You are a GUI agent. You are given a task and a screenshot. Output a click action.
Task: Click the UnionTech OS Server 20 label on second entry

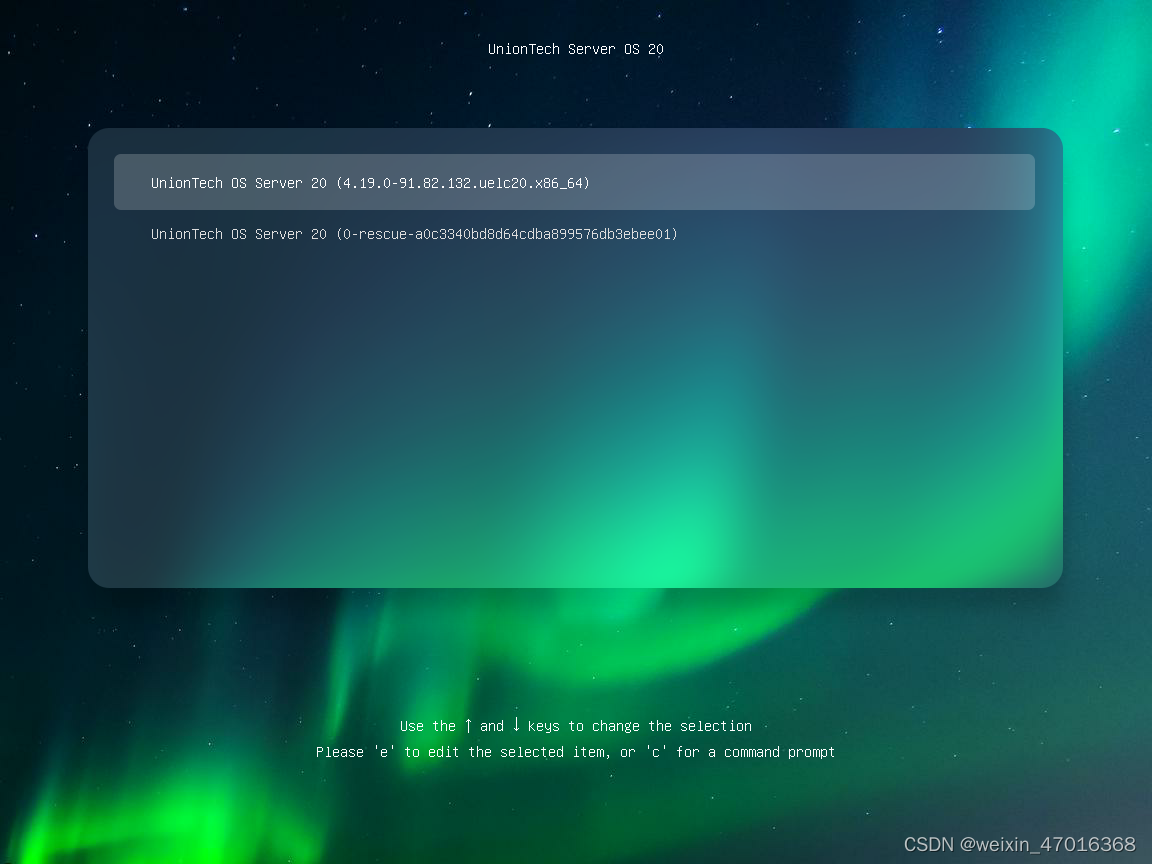(238, 234)
